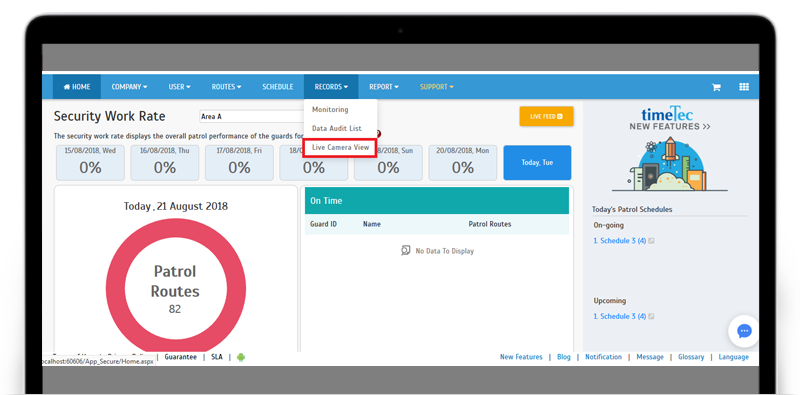Open the apps grid icon
Screen dimensions: 800x395
pos(744,87)
